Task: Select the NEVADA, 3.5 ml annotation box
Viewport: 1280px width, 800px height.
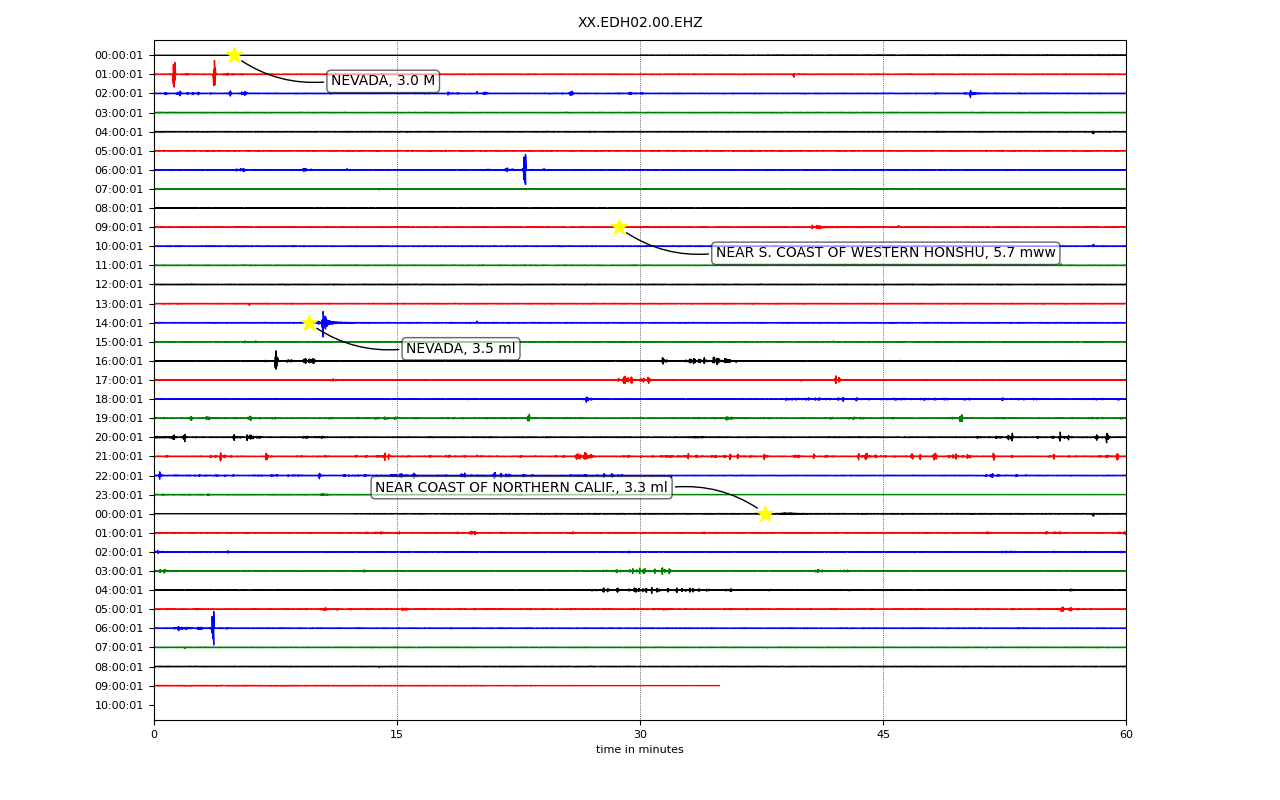Action: click(460, 349)
